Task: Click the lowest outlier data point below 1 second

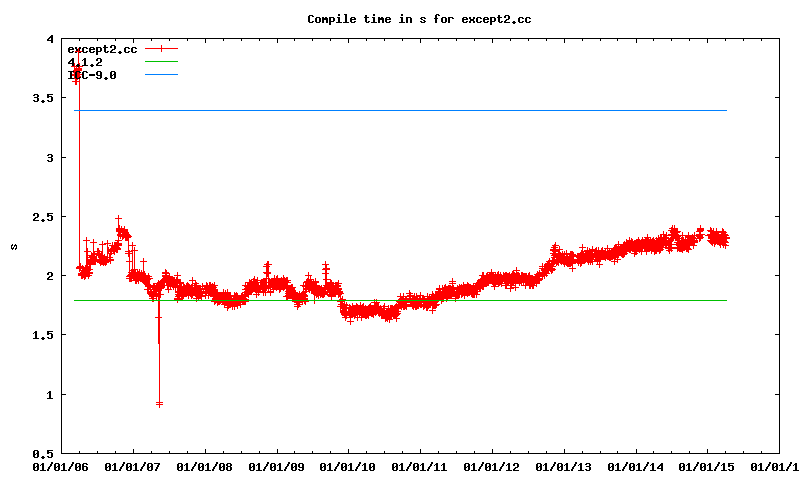Action: point(159,403)
